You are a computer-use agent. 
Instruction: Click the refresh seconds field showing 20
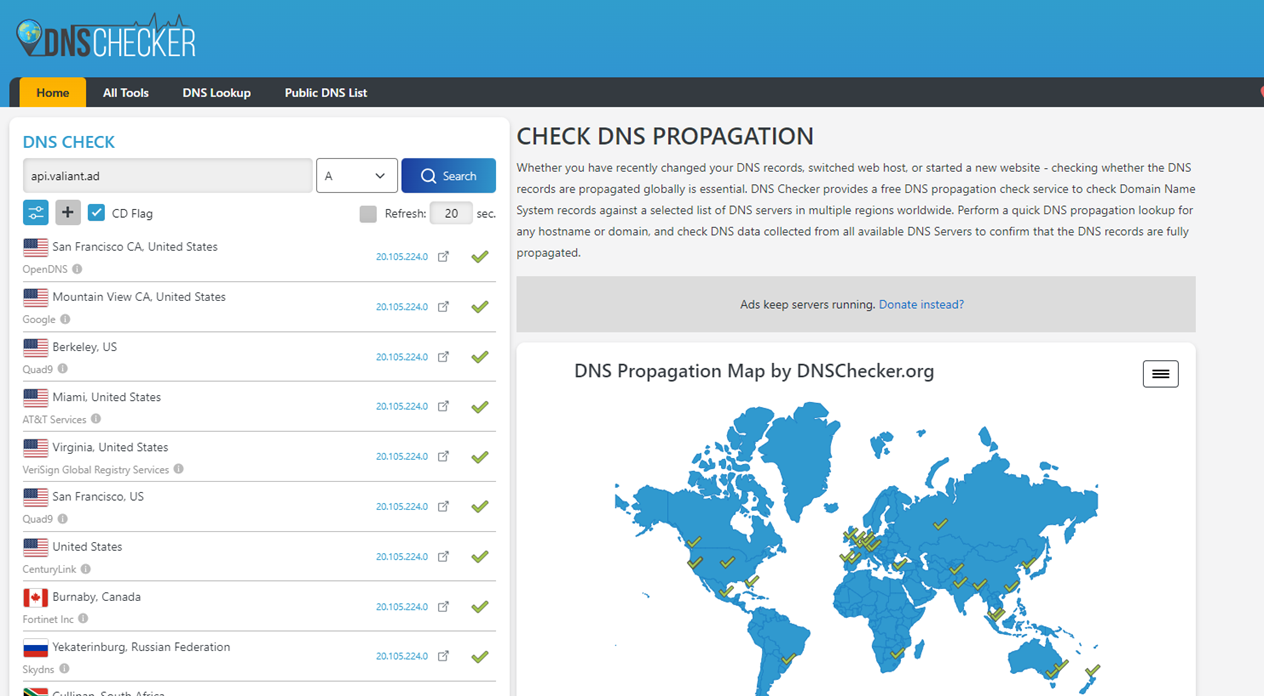click(451, 213)
